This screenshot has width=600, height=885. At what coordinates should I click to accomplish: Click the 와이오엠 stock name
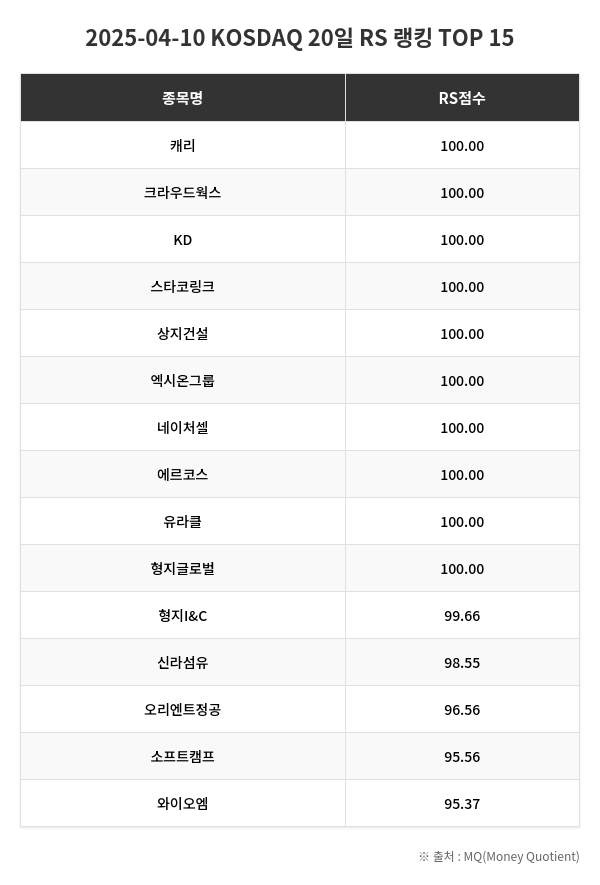click(x=182, y=804)
